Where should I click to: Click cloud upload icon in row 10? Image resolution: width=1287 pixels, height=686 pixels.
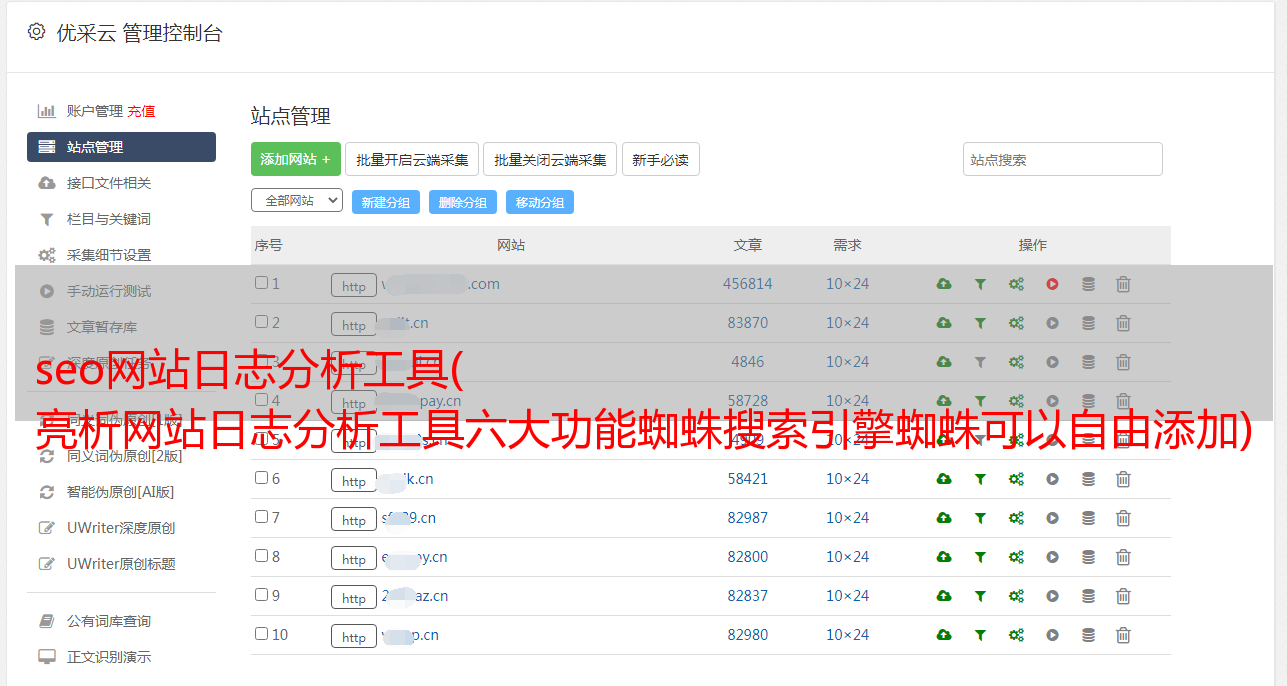[943, 635]
